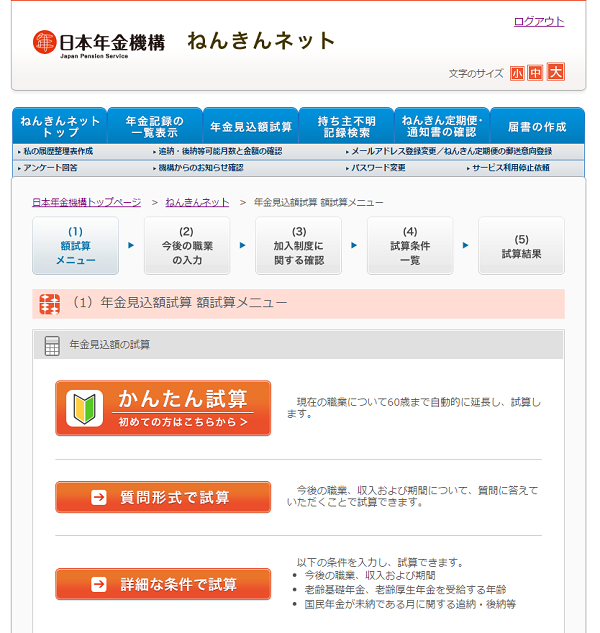
Task: Set text size to medium (中)
Action: pos(535,73)
